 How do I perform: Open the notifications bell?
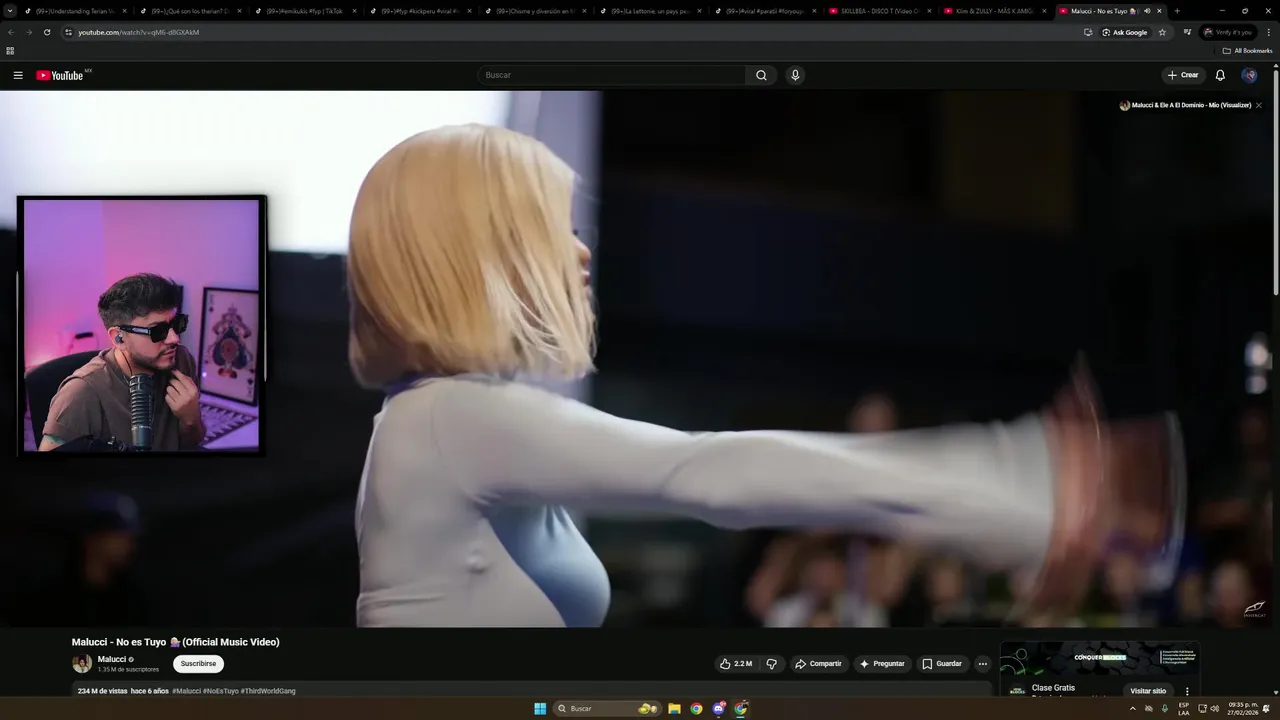pyautogui.click(x=1220, y=75)
